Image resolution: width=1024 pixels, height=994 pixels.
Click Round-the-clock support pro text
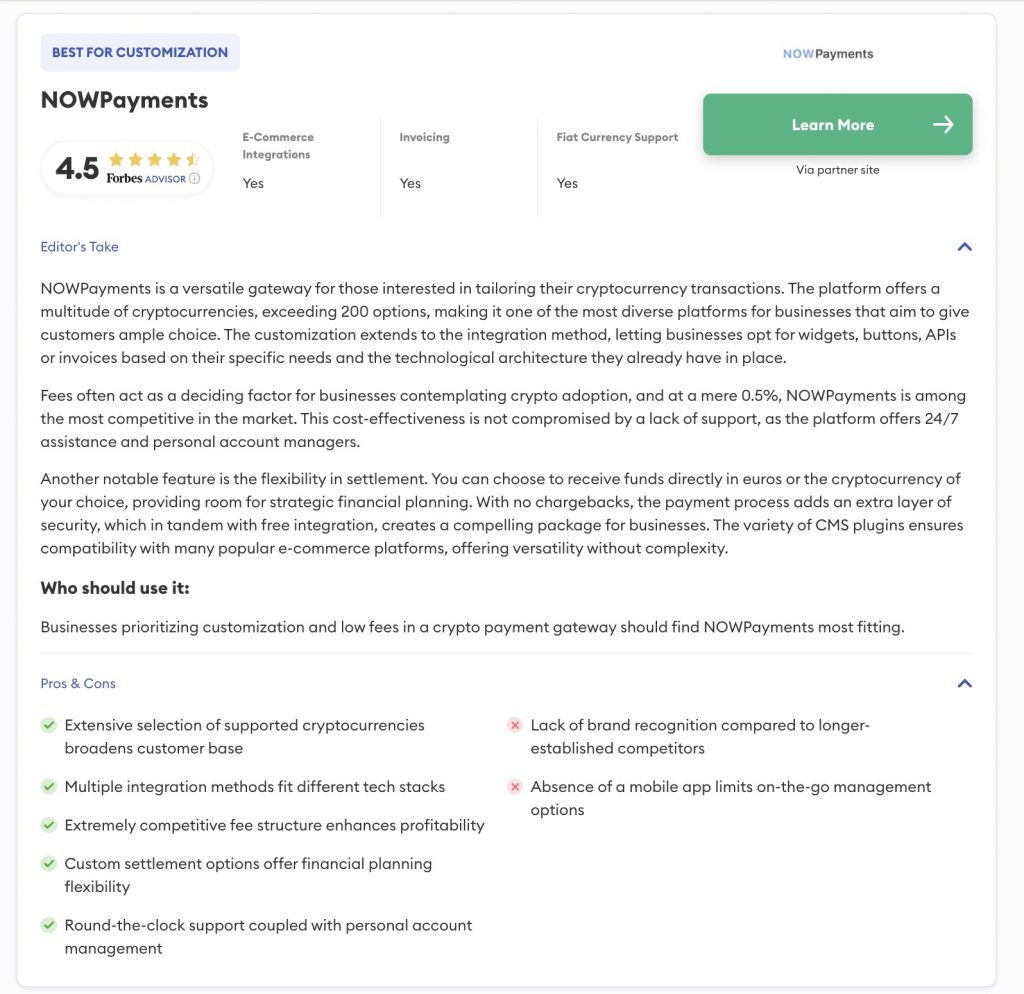tap(268, 937)
